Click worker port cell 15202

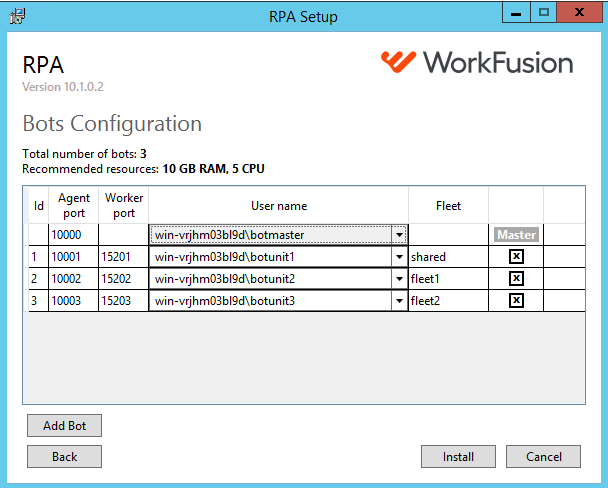click(x=123, y=279)
